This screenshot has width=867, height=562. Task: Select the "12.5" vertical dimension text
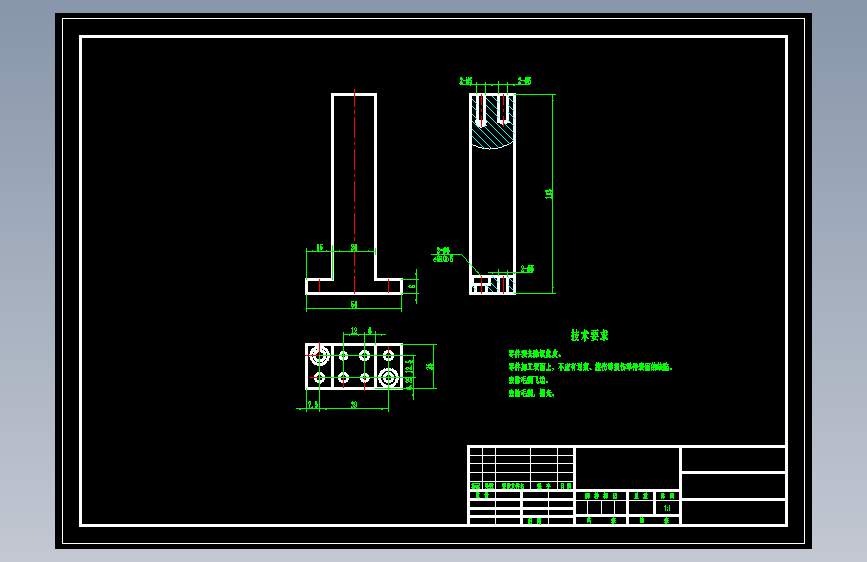[x=409, y=366]
